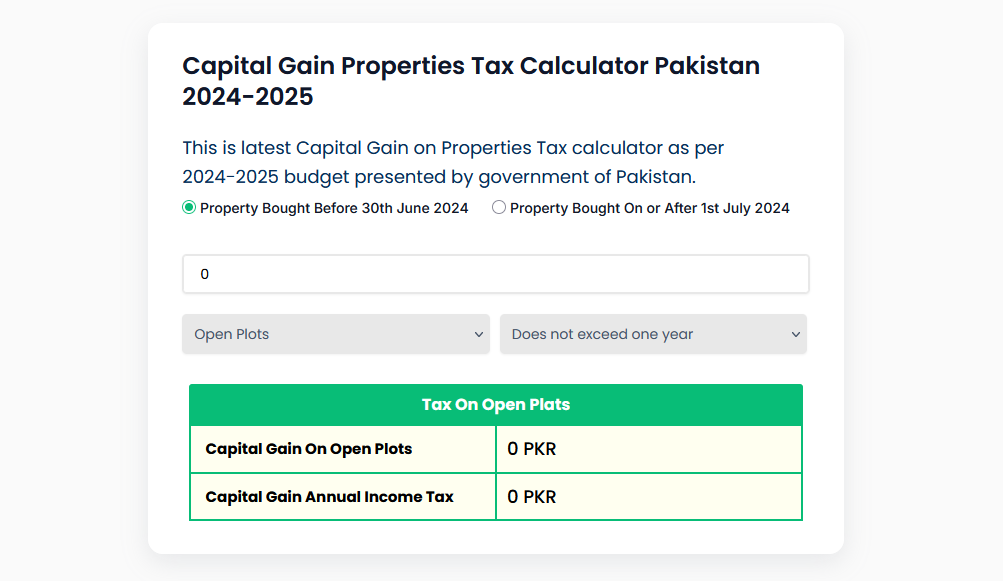Click the 'Tax On Open Plots' green table header
Viewport: 1003px width, 581px height.
click(496, 405)
